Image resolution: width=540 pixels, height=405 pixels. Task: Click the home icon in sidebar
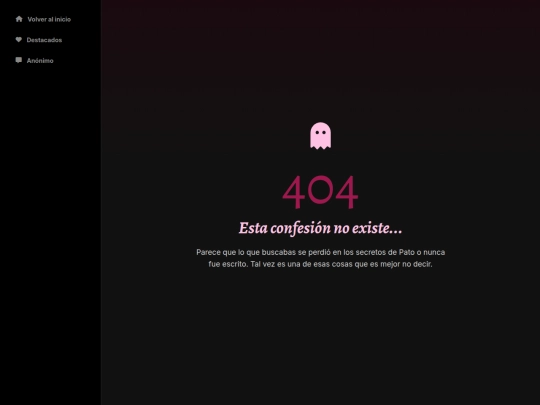(19, 19)
